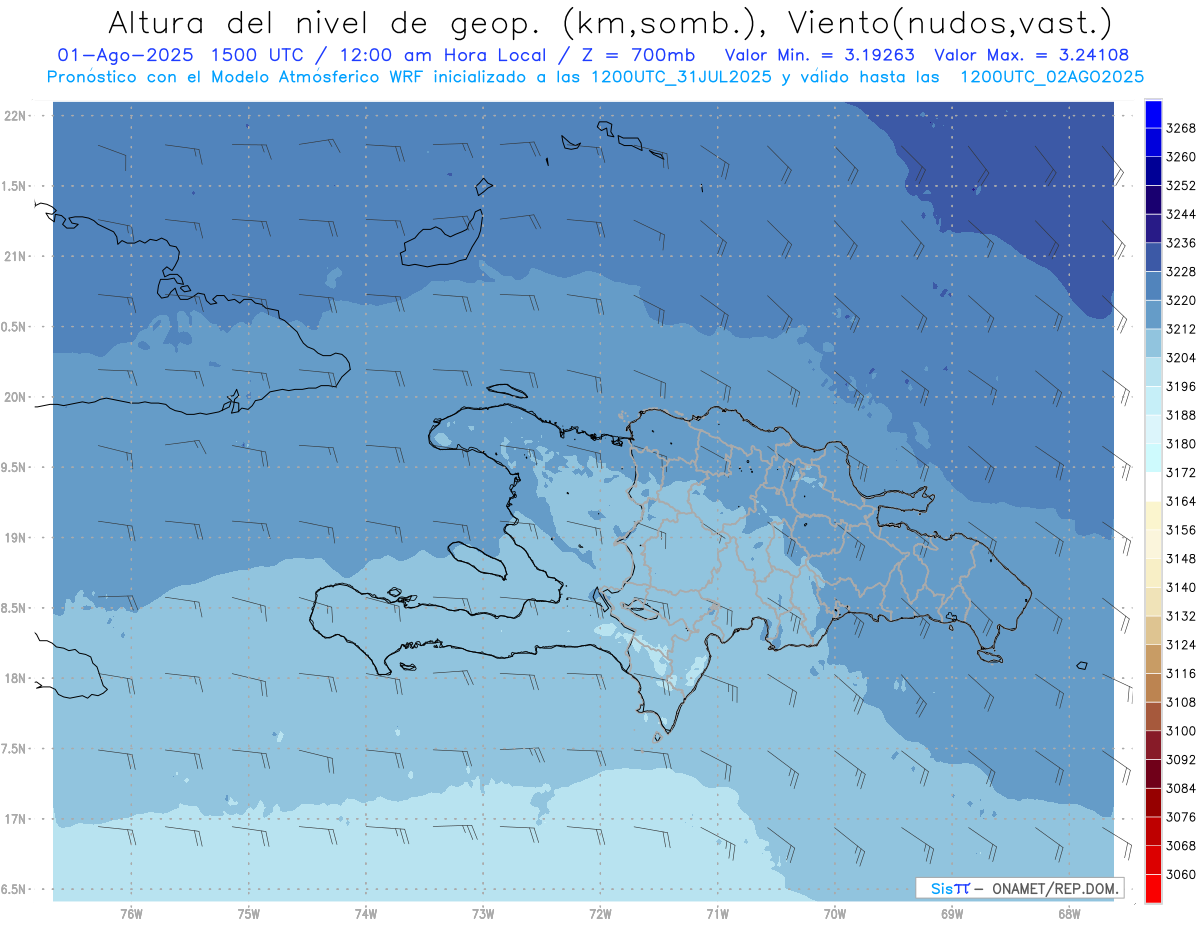Click the '0.5N' latitude label
The height and width of the screenshot is (927, 1200).
(14, 327)
